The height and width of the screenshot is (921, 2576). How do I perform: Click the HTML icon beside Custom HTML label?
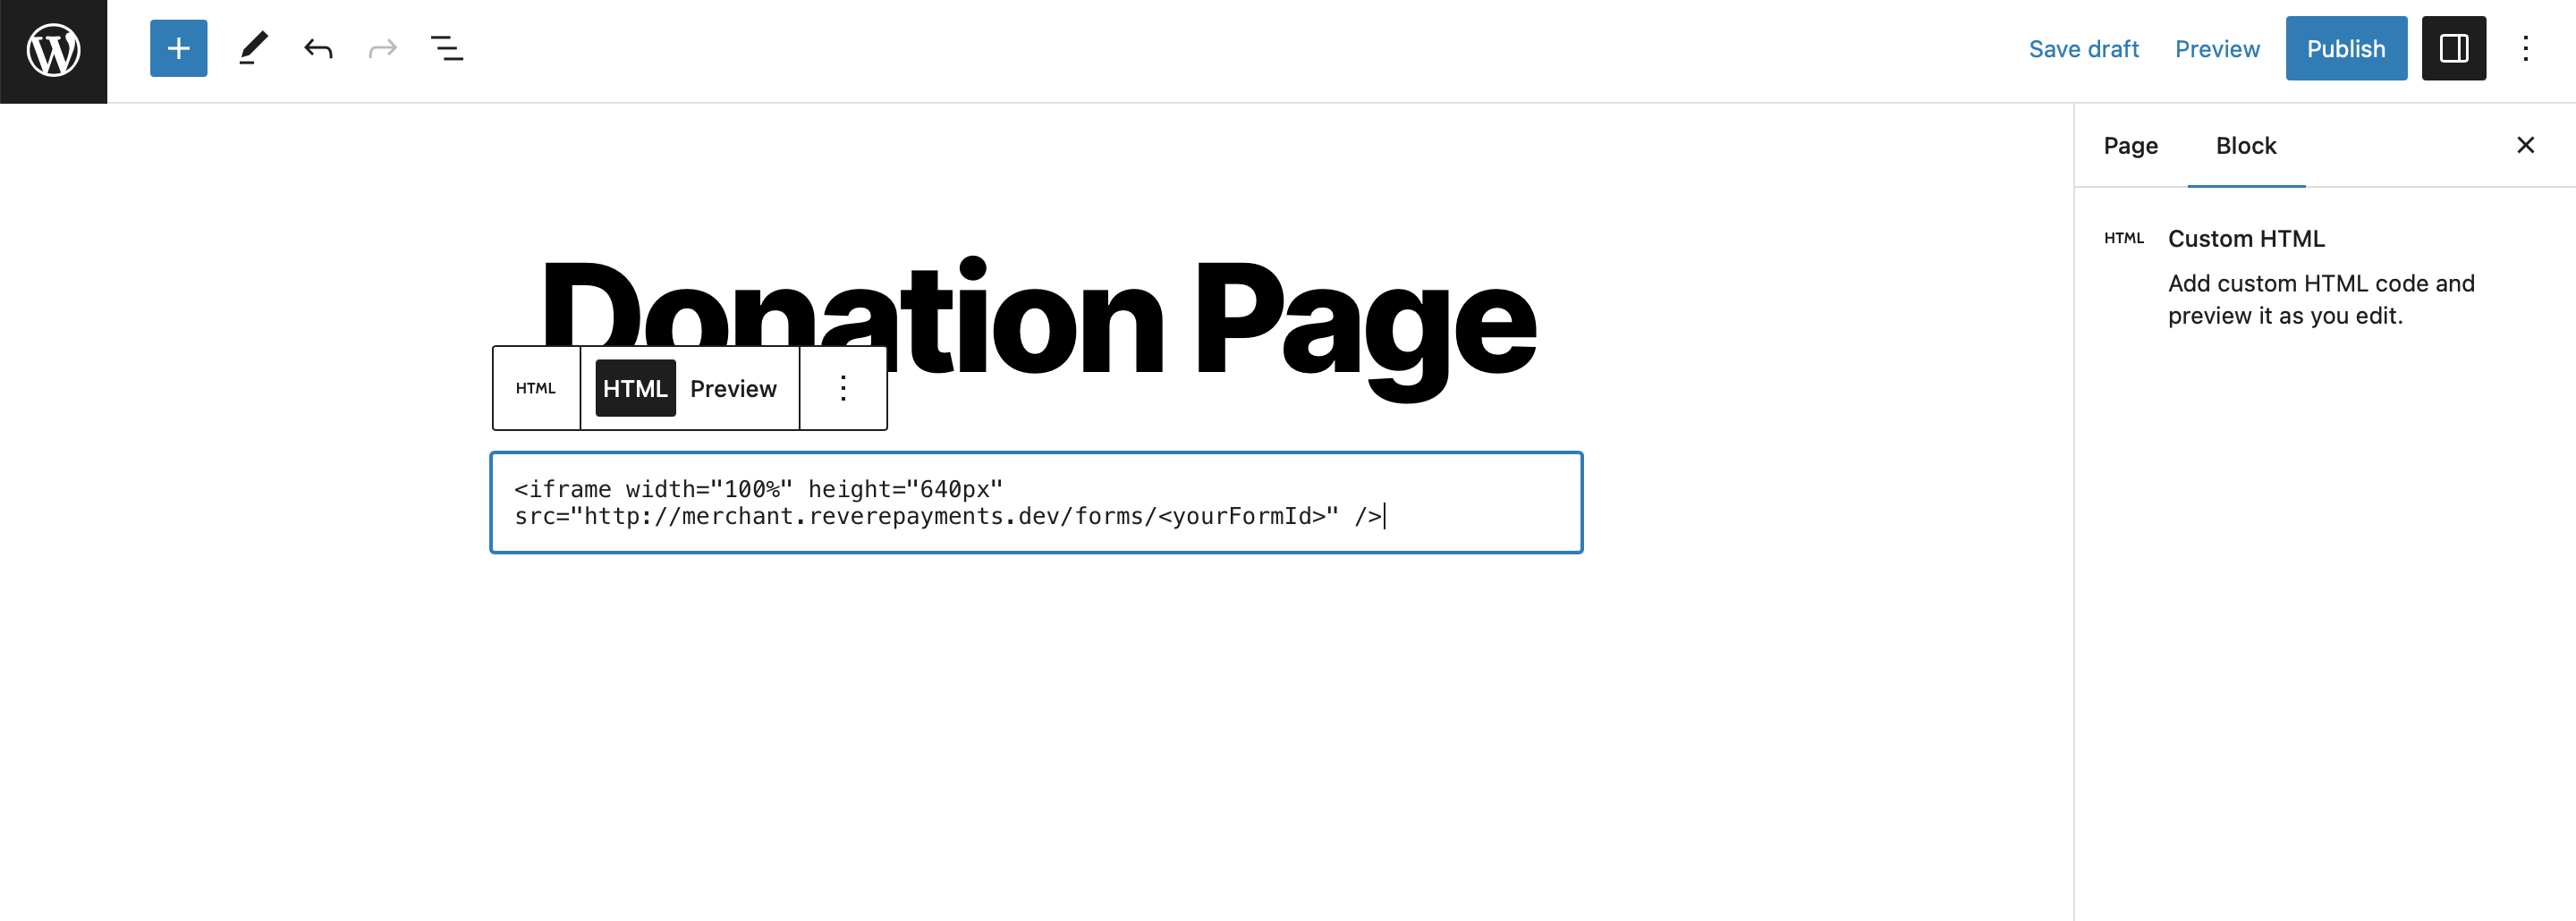pyautogui.click(x=2124, y=238)
